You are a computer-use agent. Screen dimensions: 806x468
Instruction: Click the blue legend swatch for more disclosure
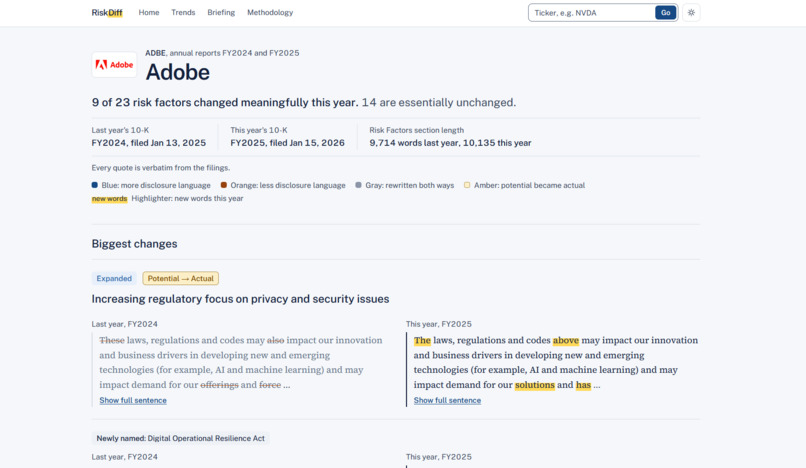coord(95,185)
